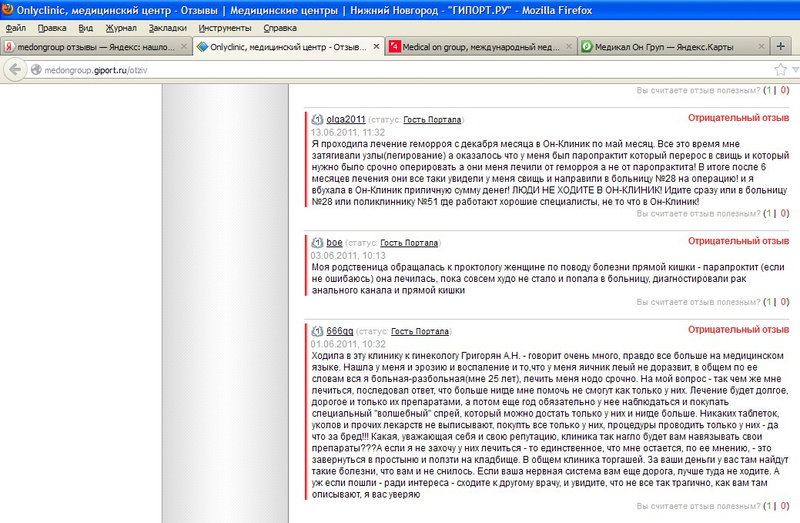Viewport: 800px width, 523px height.
Task: Click date 03.06.2011, 10:13
Action: [348, 255]
